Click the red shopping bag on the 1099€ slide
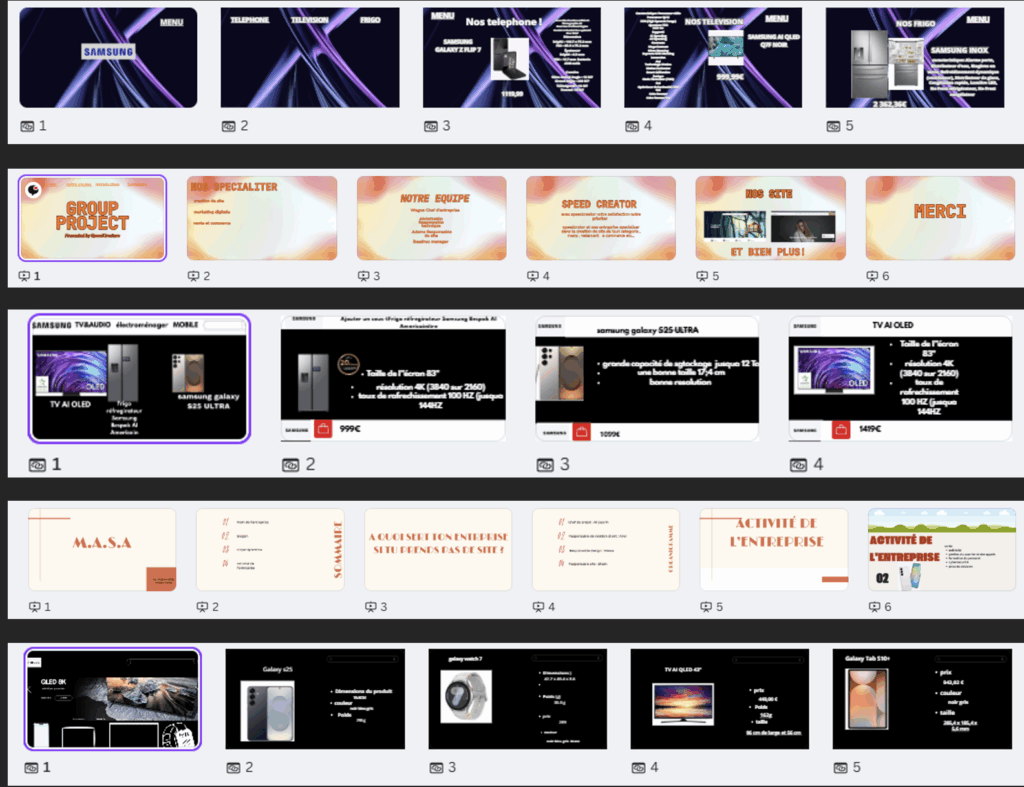Viewport: 1024px width, 787px height. (579, 432)
